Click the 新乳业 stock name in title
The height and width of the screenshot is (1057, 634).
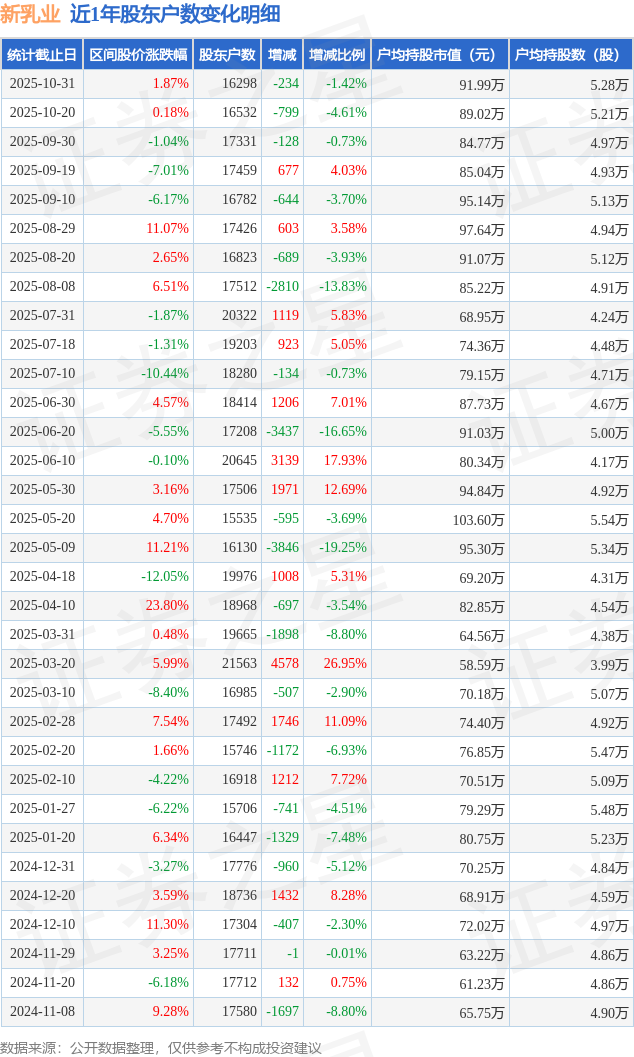[30, 14]
